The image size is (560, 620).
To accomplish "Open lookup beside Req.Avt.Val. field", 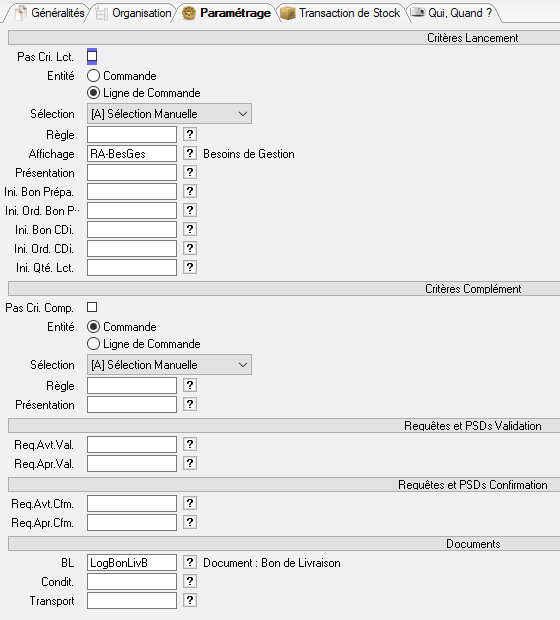I will tap(190, 444).
